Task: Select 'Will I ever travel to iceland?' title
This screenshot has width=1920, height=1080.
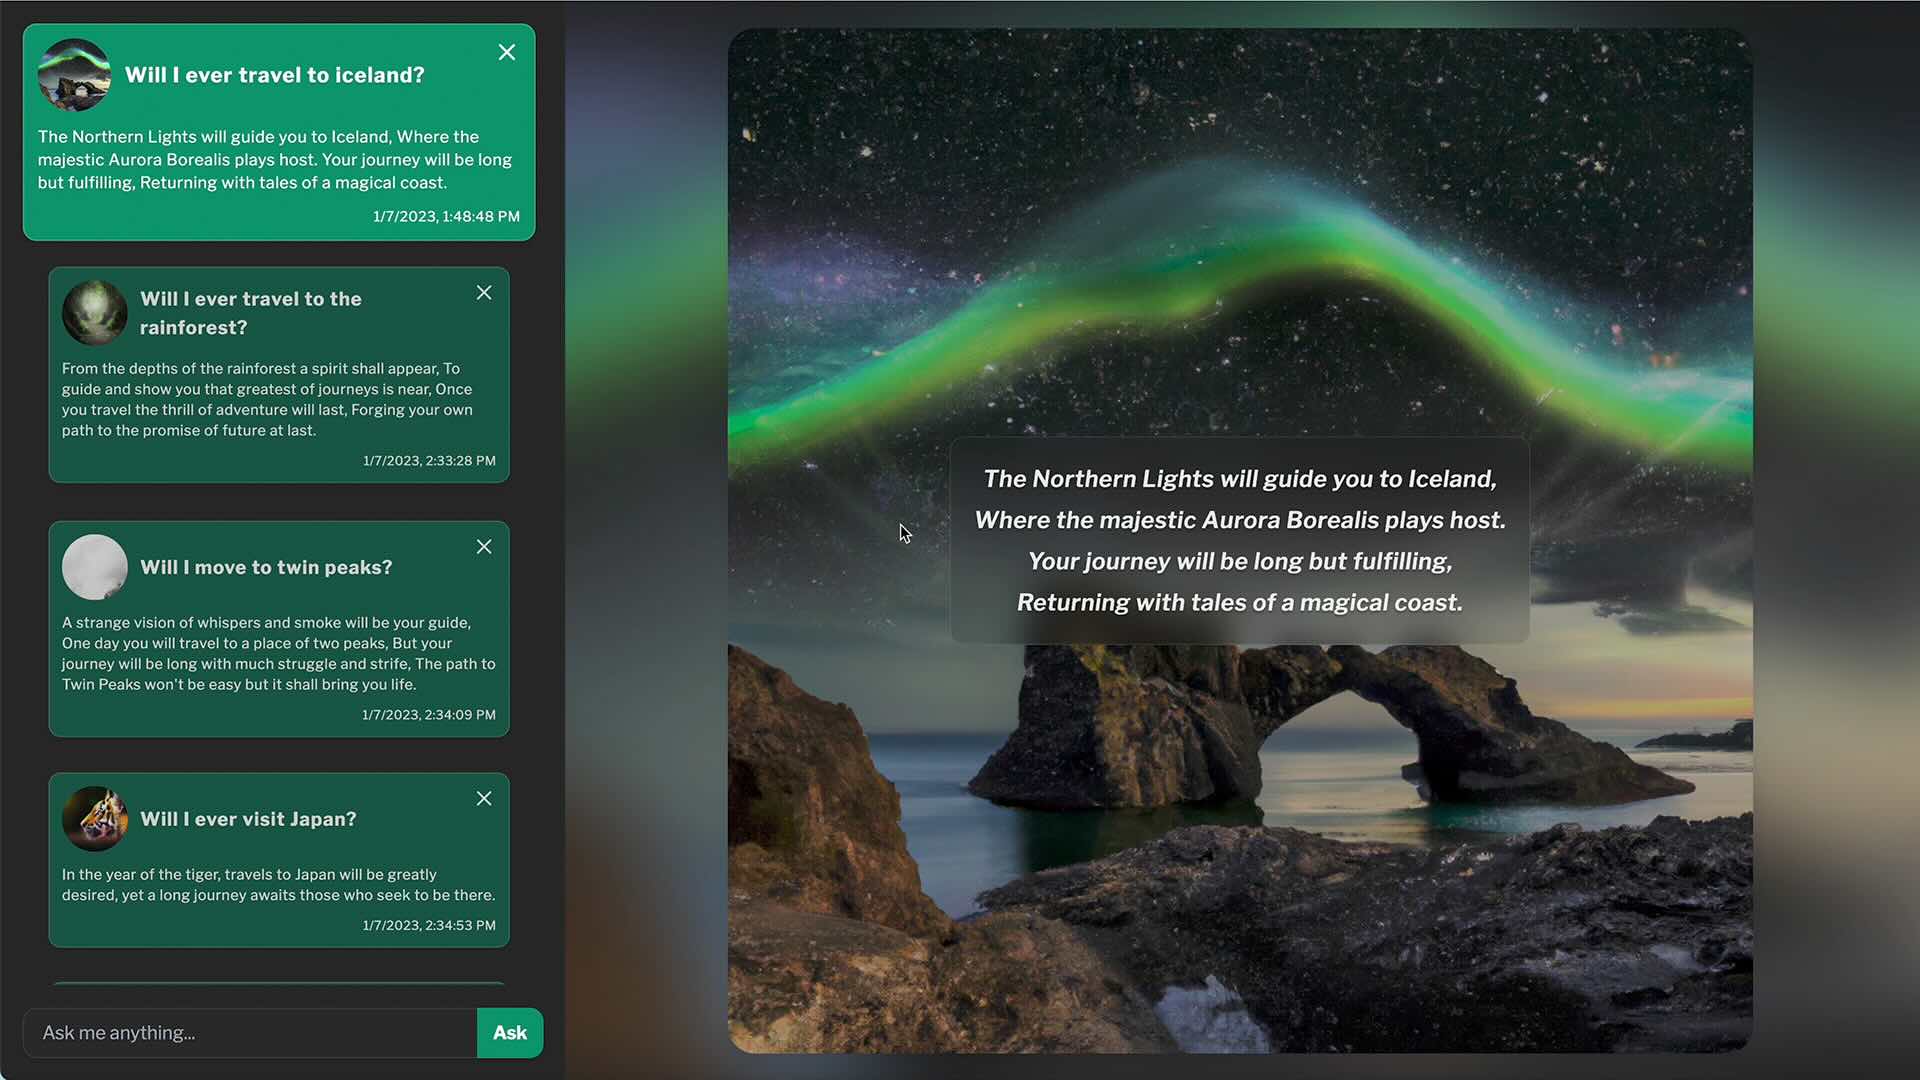Action: [275, 75]
